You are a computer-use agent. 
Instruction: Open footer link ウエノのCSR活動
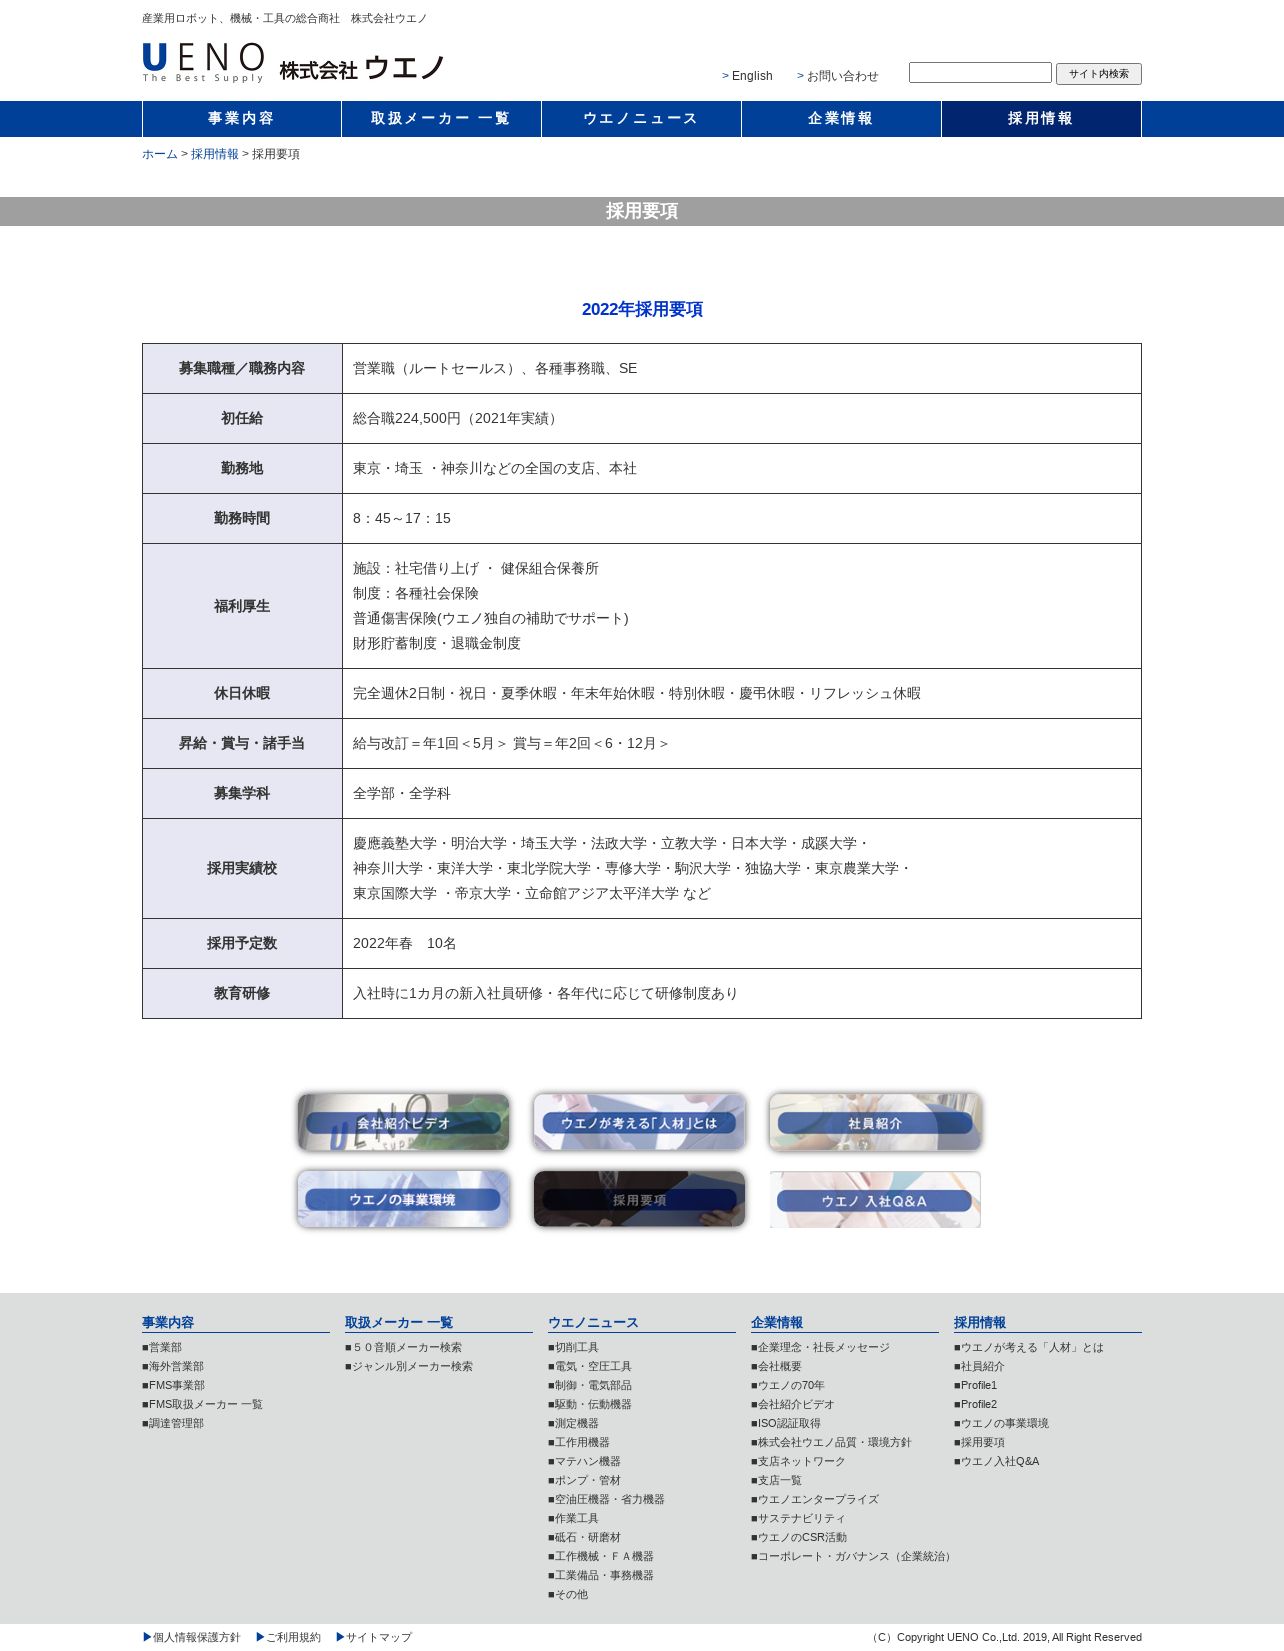pyautogui.click(x=799, y=1538)
